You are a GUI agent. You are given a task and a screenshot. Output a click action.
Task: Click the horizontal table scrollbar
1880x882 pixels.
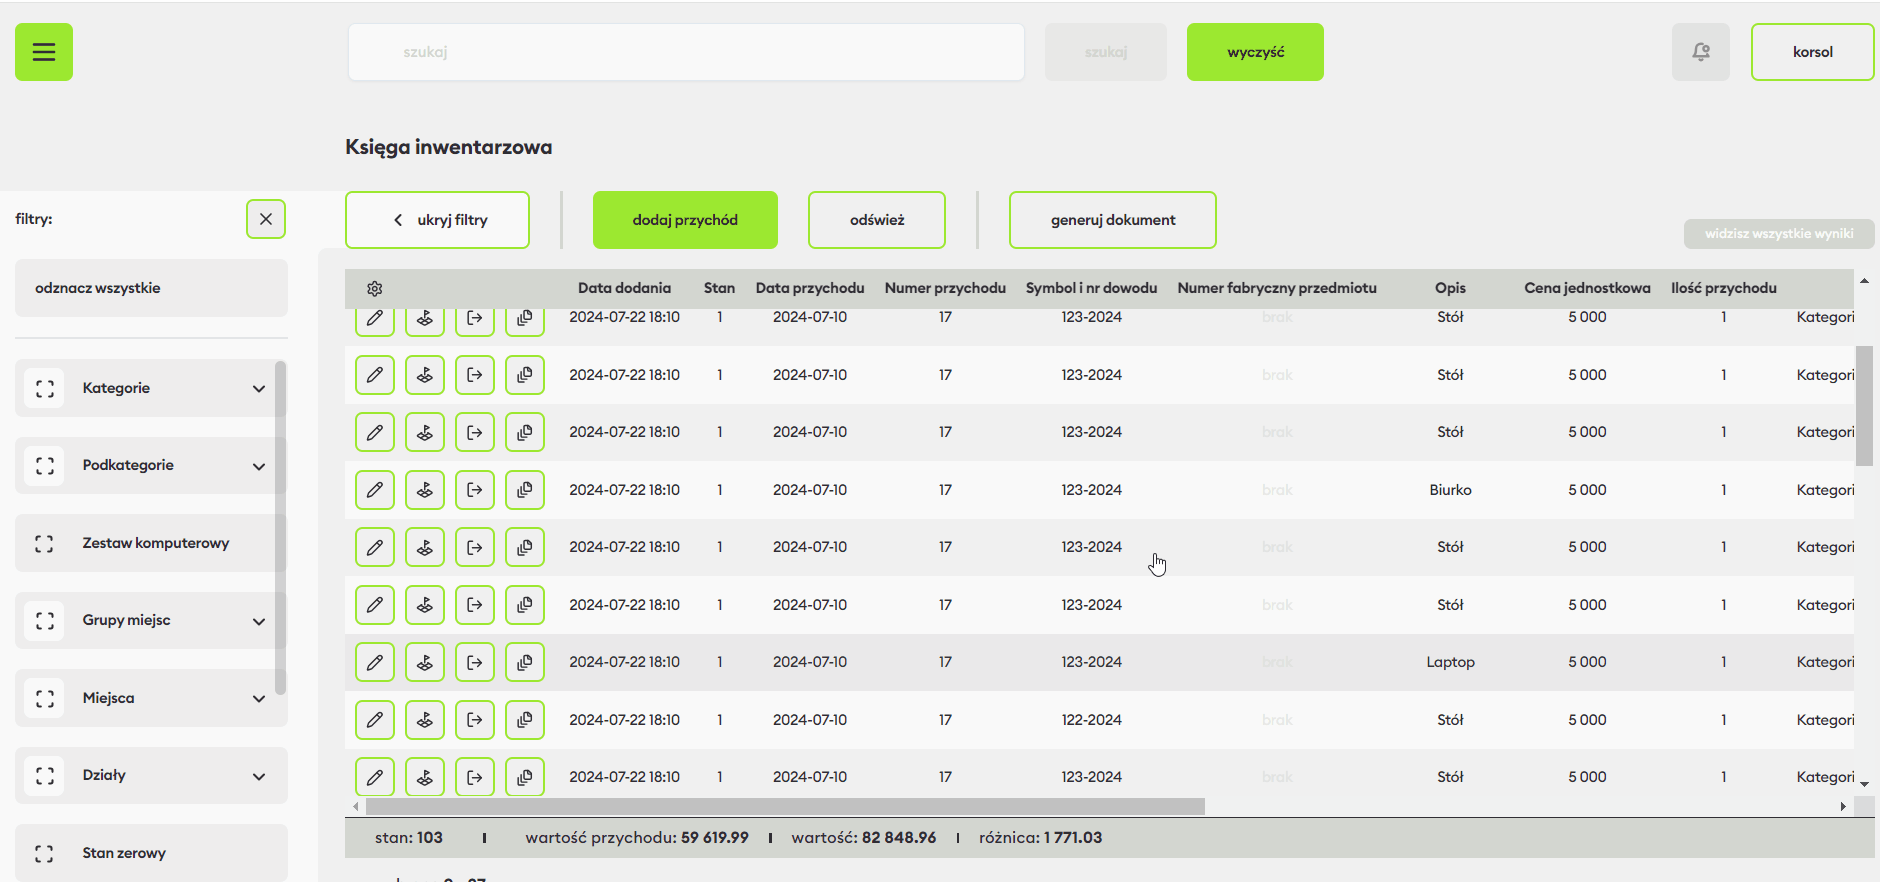[785, 806]
